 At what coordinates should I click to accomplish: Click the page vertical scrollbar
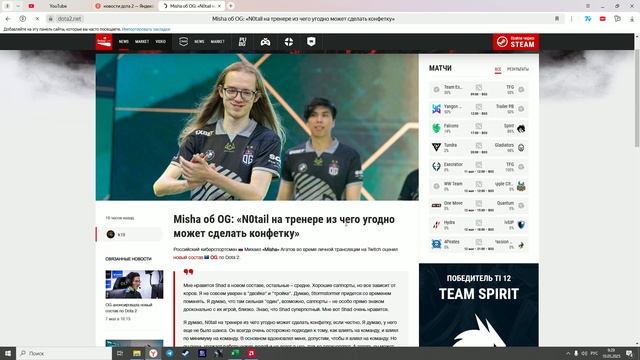(637, 91)
